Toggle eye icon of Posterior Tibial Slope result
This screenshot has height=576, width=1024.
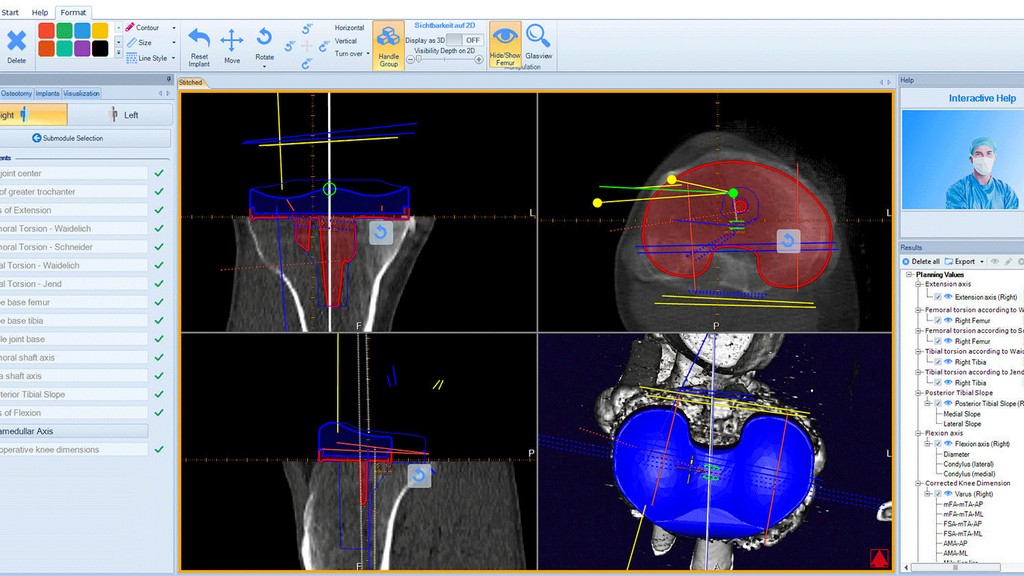pyautogui.click(x=948, y=404)
